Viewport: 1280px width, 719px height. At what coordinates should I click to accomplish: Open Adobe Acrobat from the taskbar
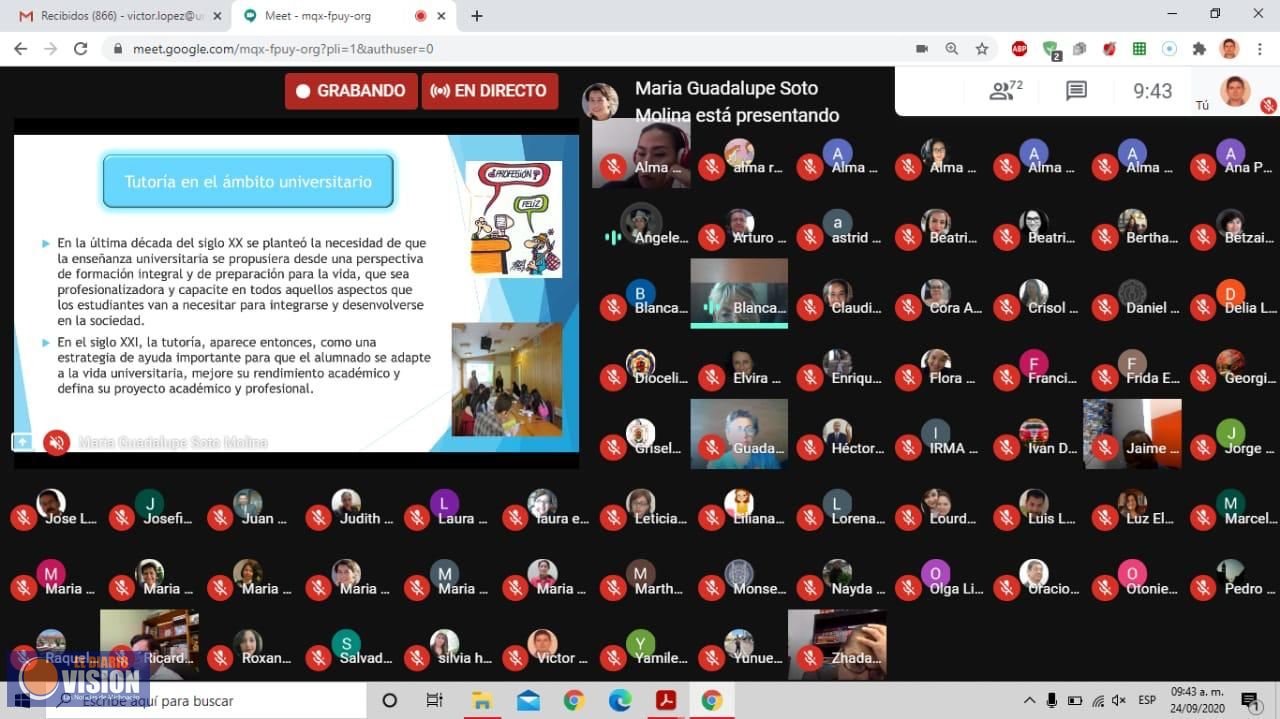pyautogui.click(x=666, y=700)
